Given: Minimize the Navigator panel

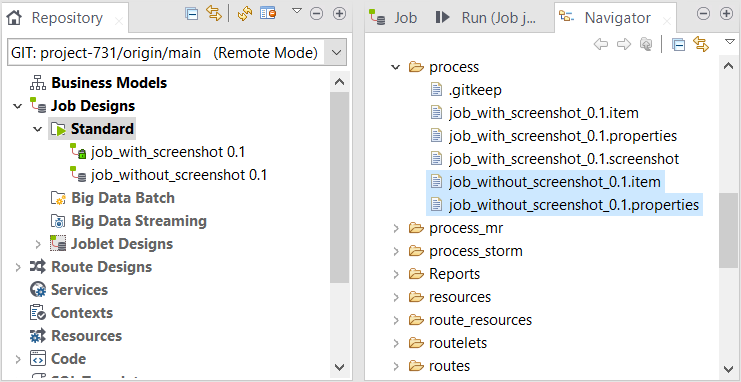Looking at the screenshot, I should [x=704, y=14].
